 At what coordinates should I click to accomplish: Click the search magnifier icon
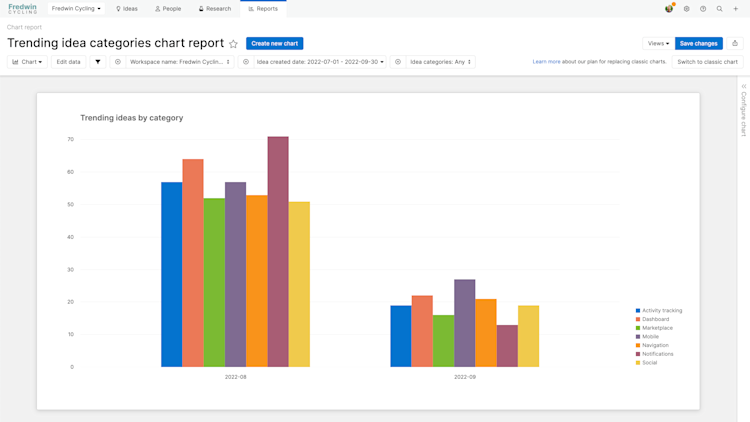719,9
